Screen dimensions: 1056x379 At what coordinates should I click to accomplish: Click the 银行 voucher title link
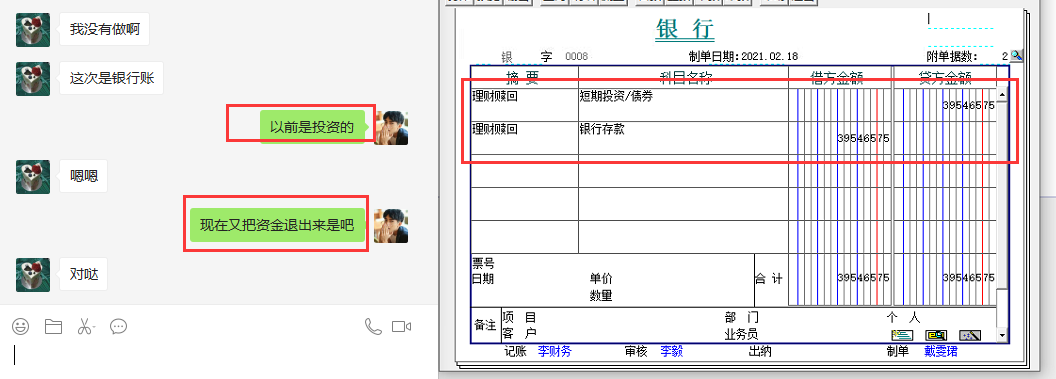pyautogui.click(x=685, y=30)
